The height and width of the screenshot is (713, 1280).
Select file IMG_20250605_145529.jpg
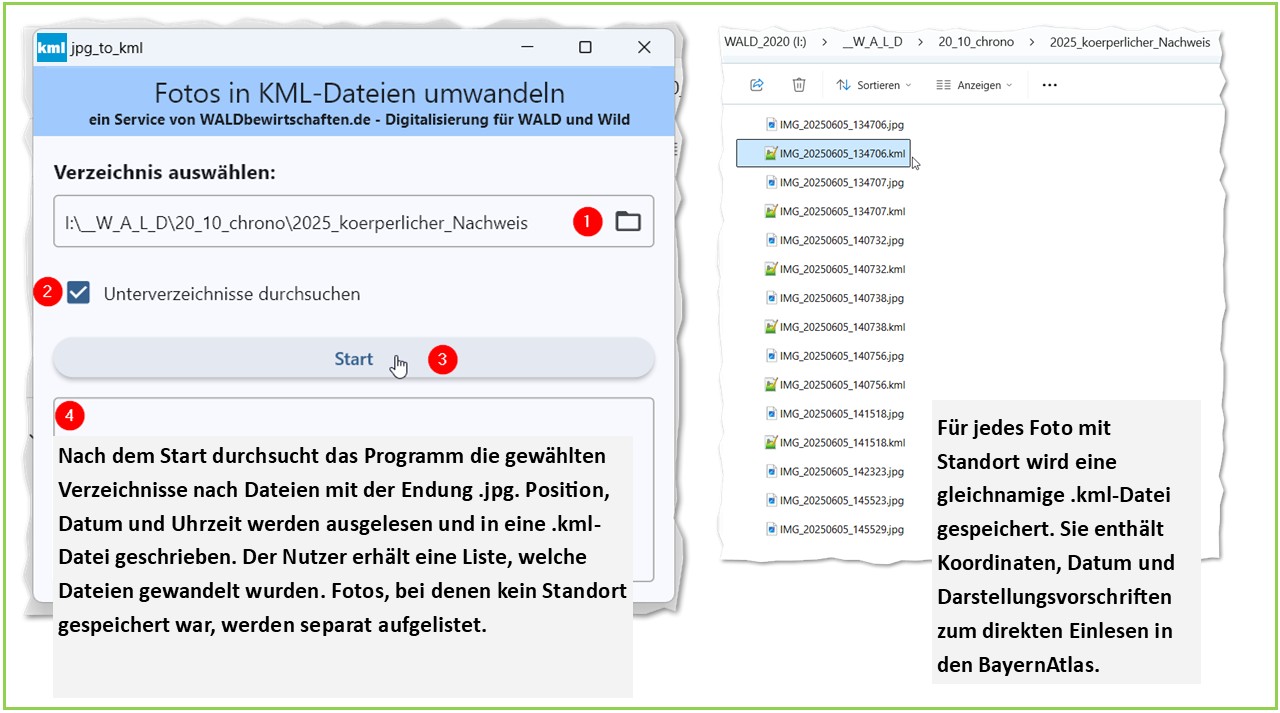click(841, 529)
